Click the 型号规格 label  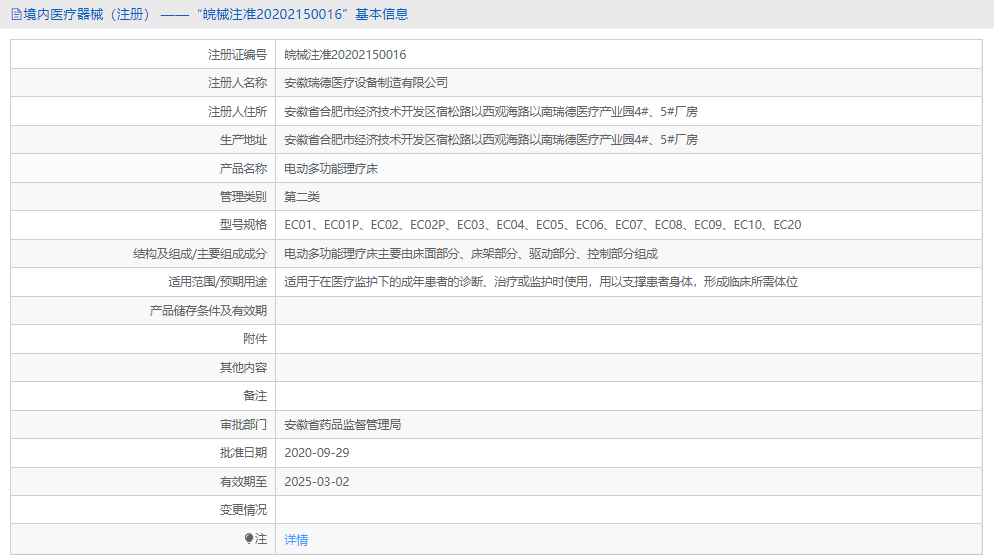[243, 225]
